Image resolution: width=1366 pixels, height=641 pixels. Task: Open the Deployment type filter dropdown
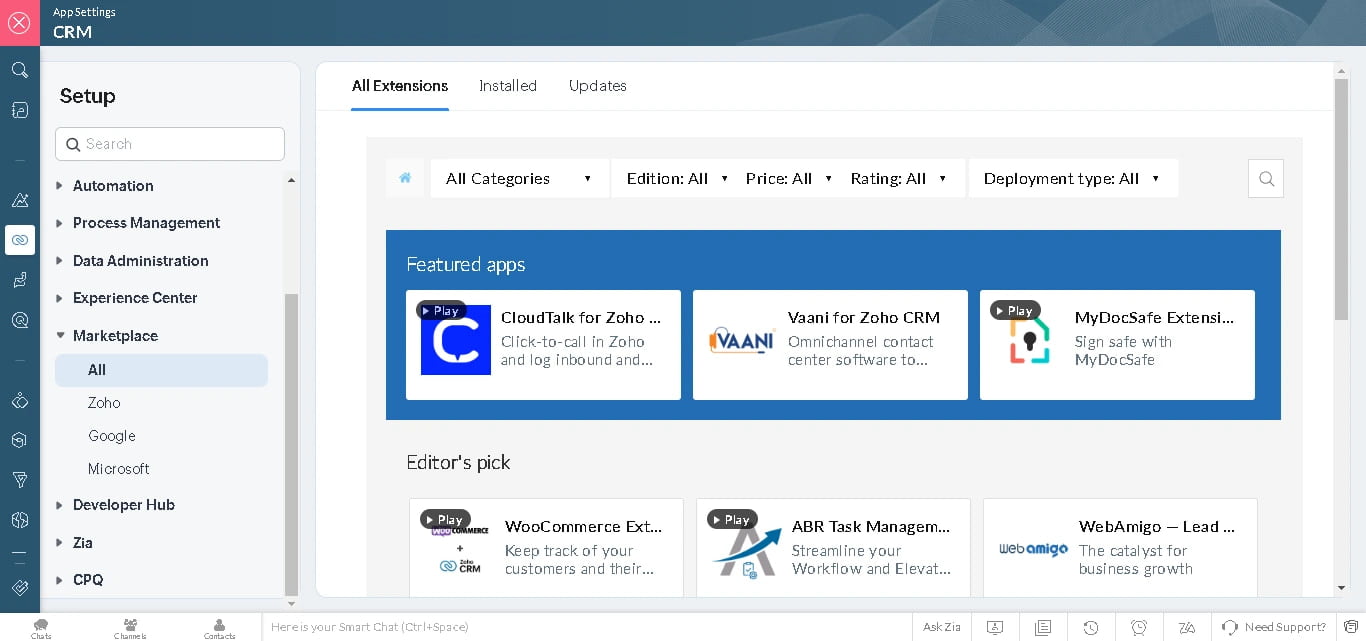pos(1071,179)
